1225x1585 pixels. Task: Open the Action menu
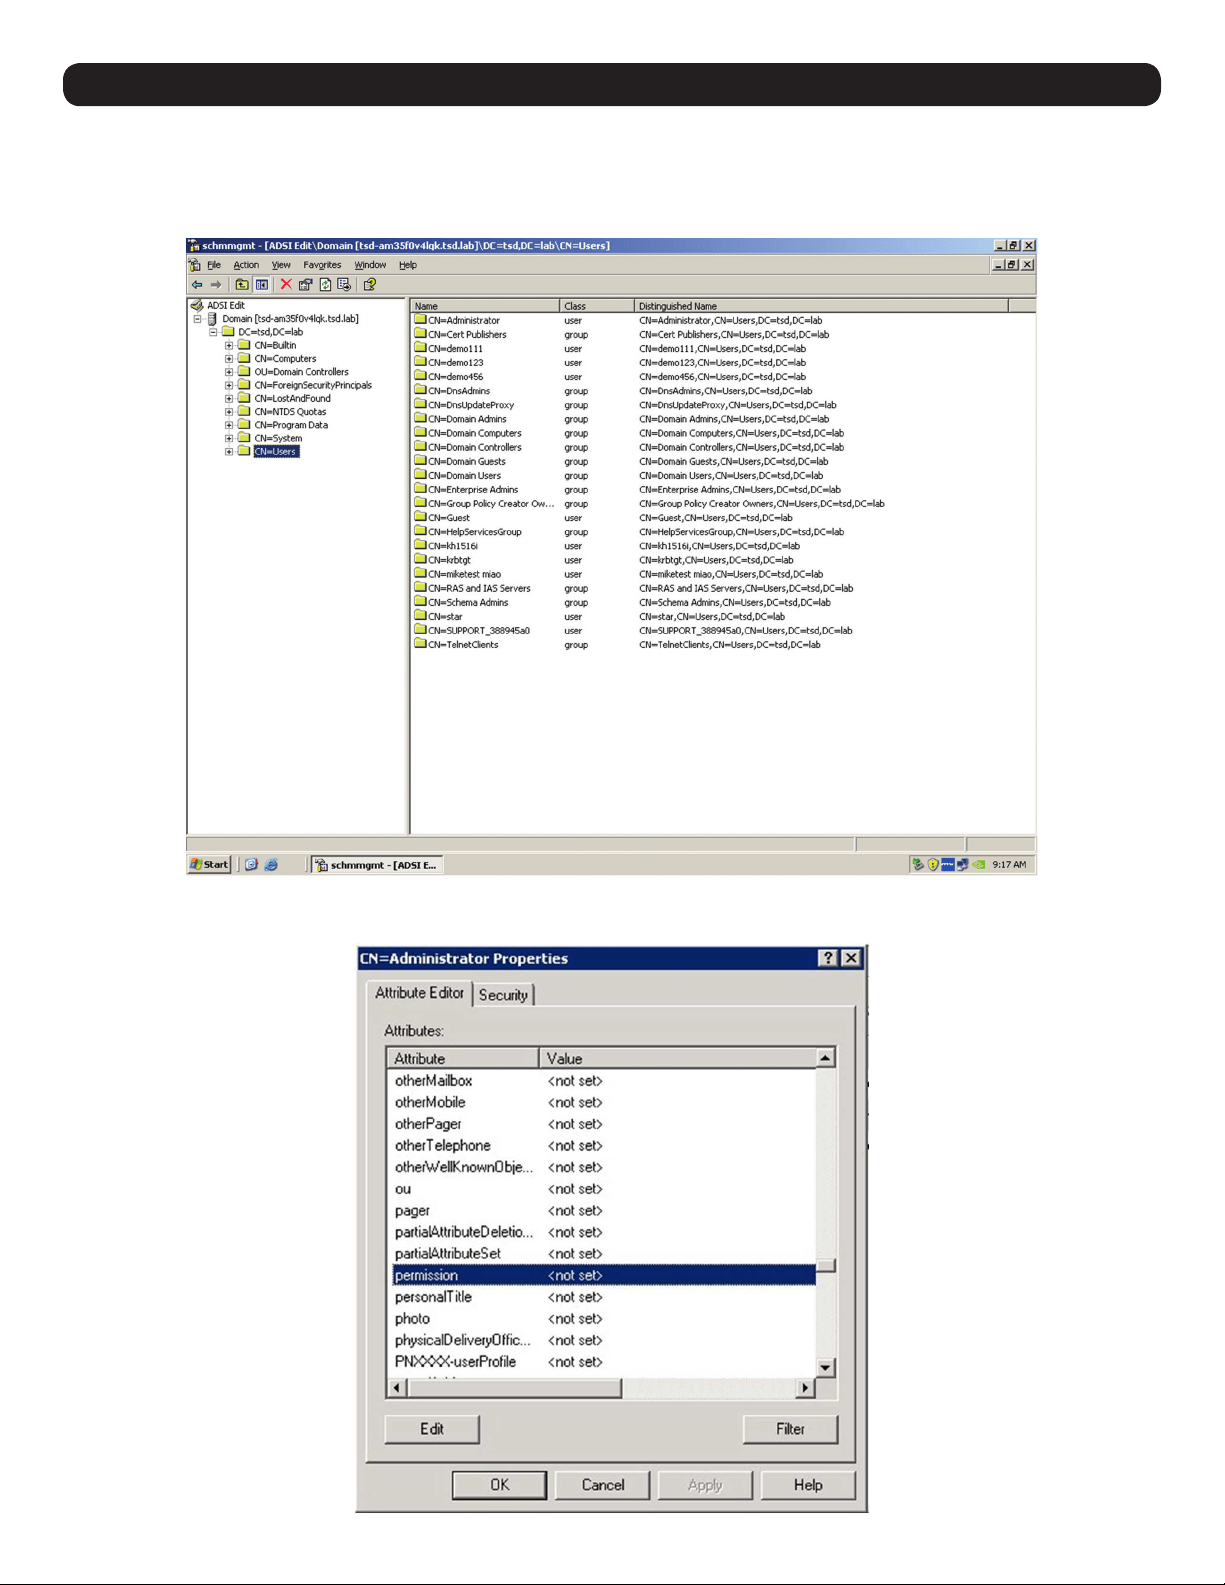click(x=246, y=265)
